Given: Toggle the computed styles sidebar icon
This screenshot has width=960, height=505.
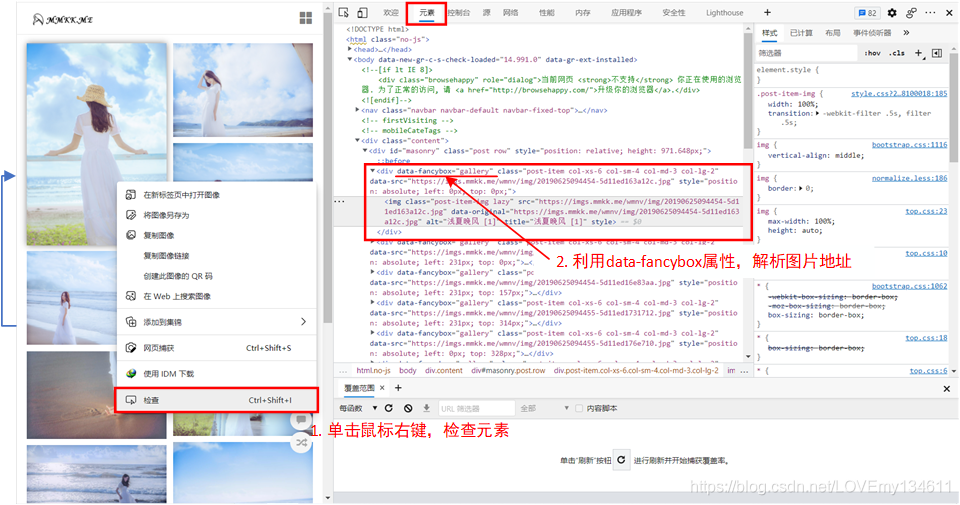Looking at the screenshot, I should point(937,53).
